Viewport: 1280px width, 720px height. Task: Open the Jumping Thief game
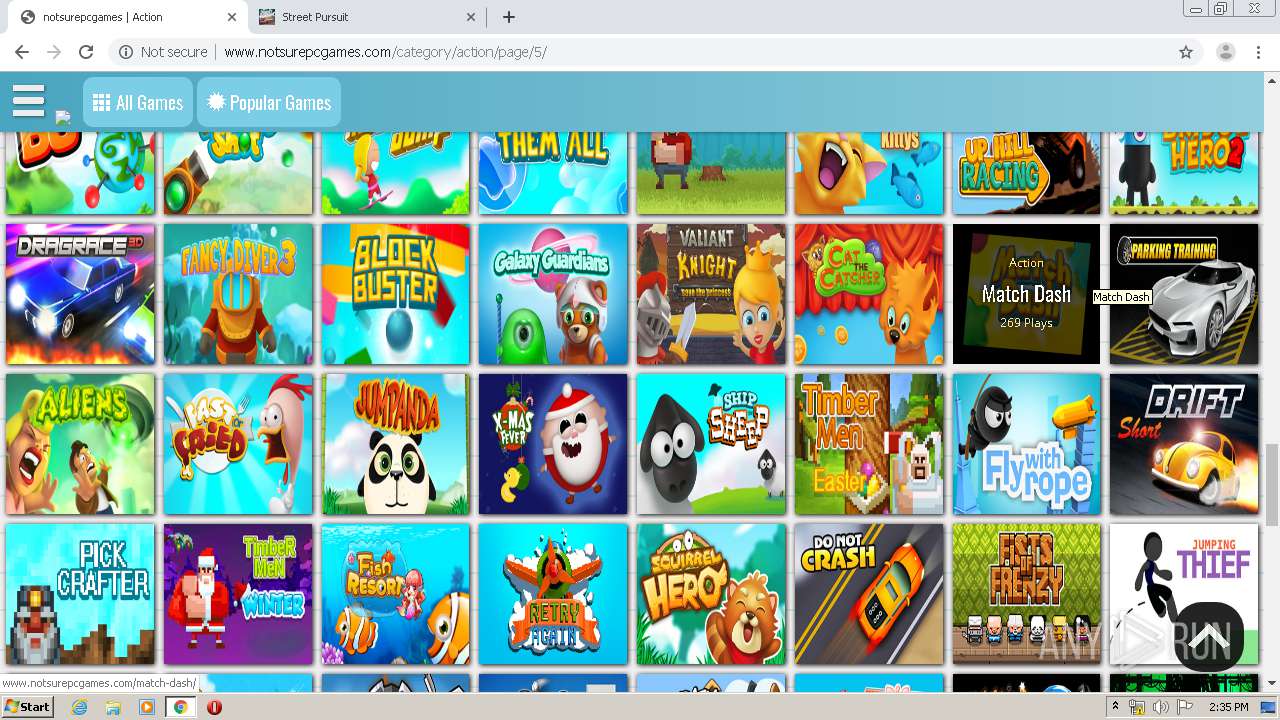1184,594
